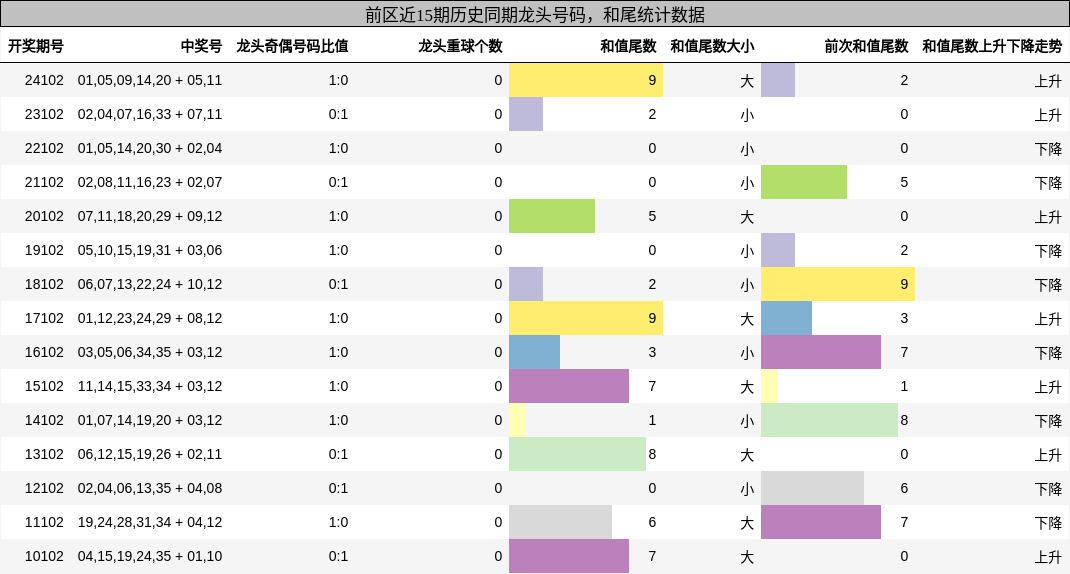Click the light green 和值尾数 bar in row 13102
This screenshot has width=1070, height=574.
tap(577, 454)
